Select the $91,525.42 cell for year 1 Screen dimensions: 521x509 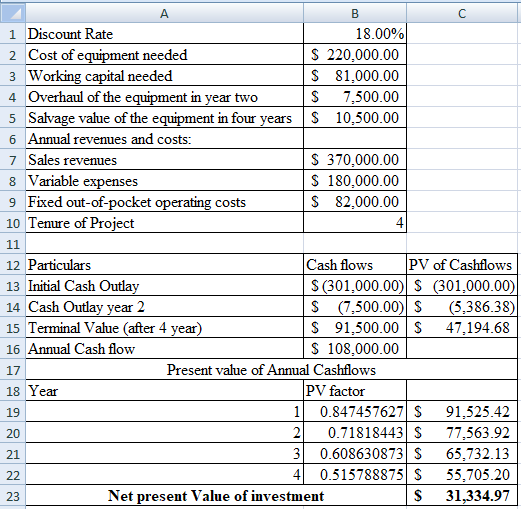click(x=462, y=412)
